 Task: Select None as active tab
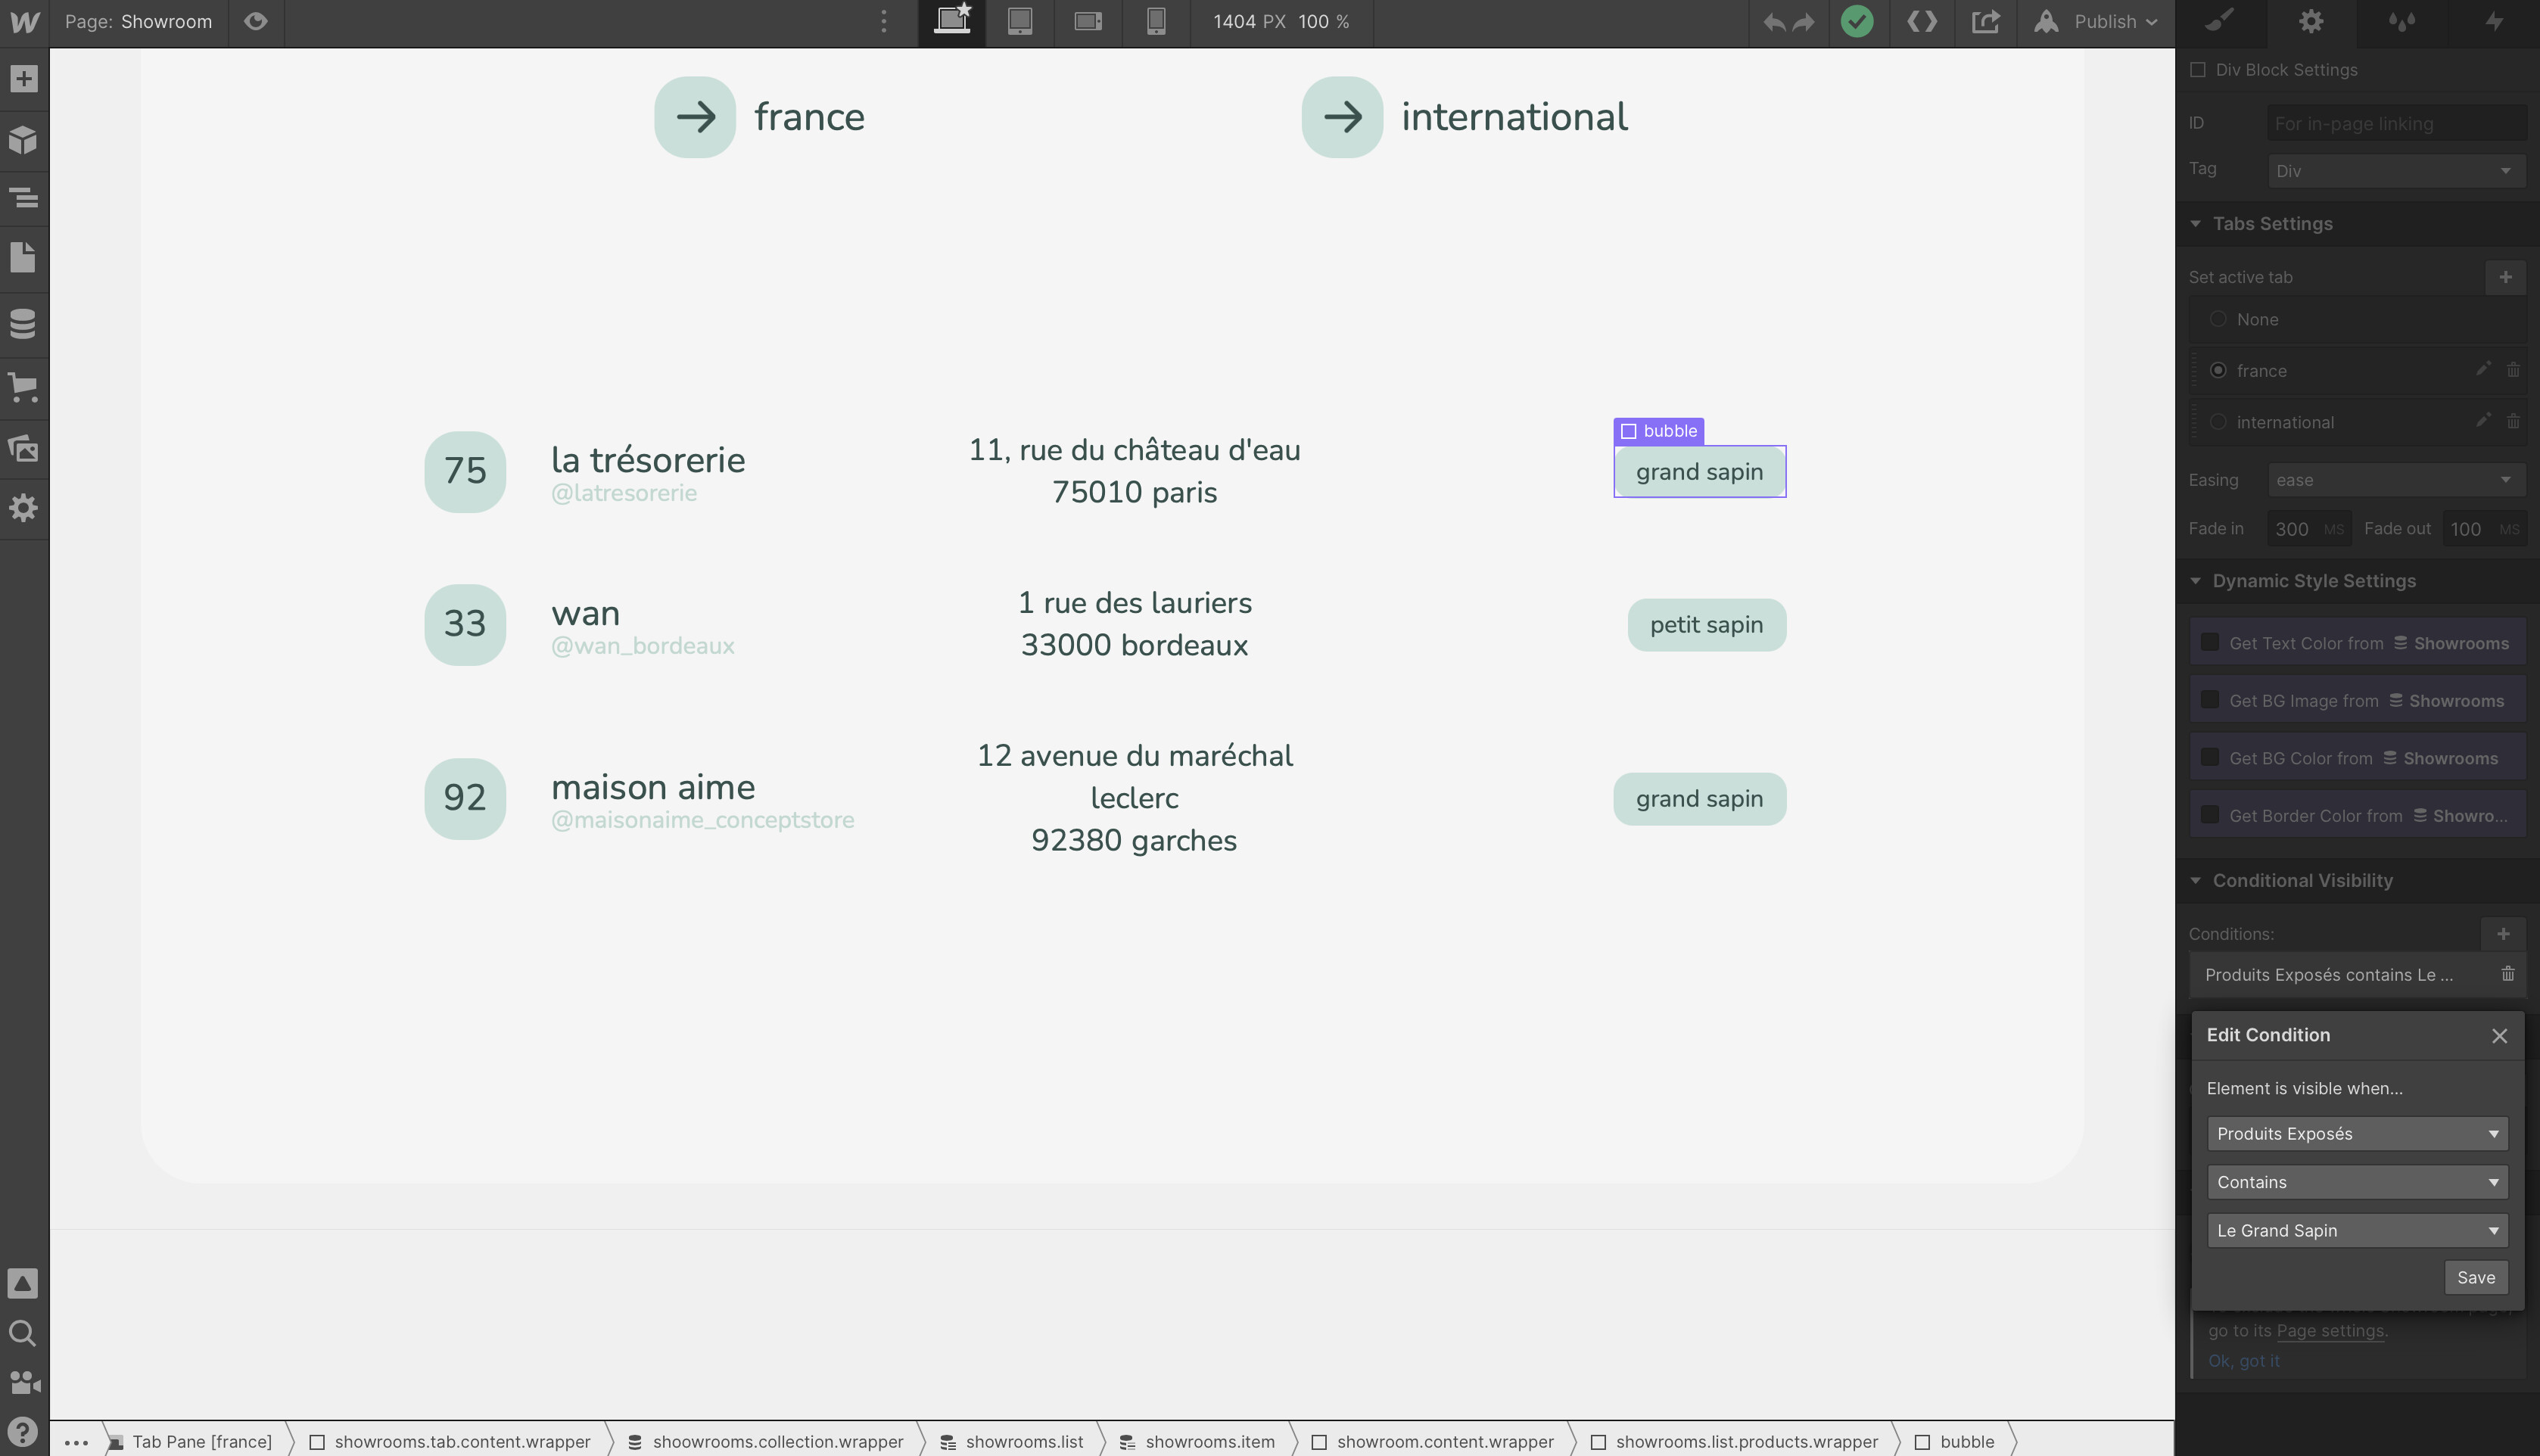point(2218,319)
